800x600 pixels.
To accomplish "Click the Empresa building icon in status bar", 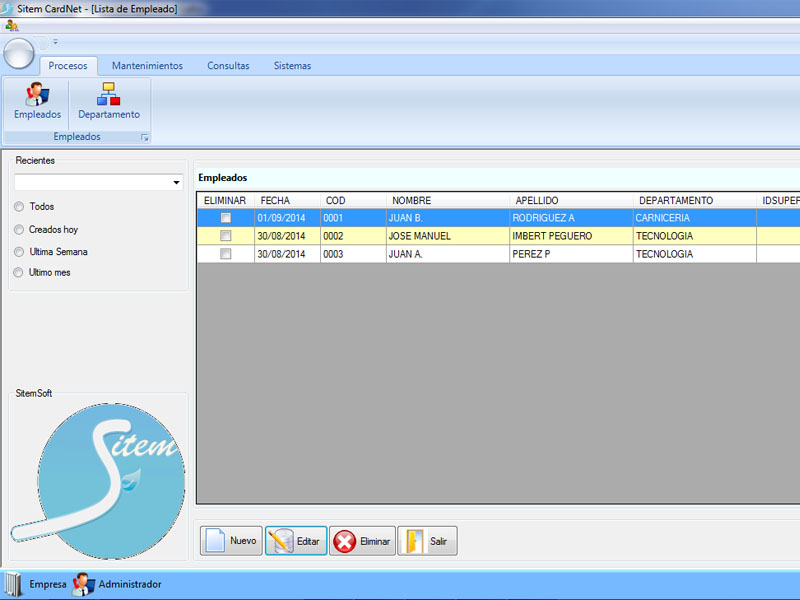I will tap(14, 584).
